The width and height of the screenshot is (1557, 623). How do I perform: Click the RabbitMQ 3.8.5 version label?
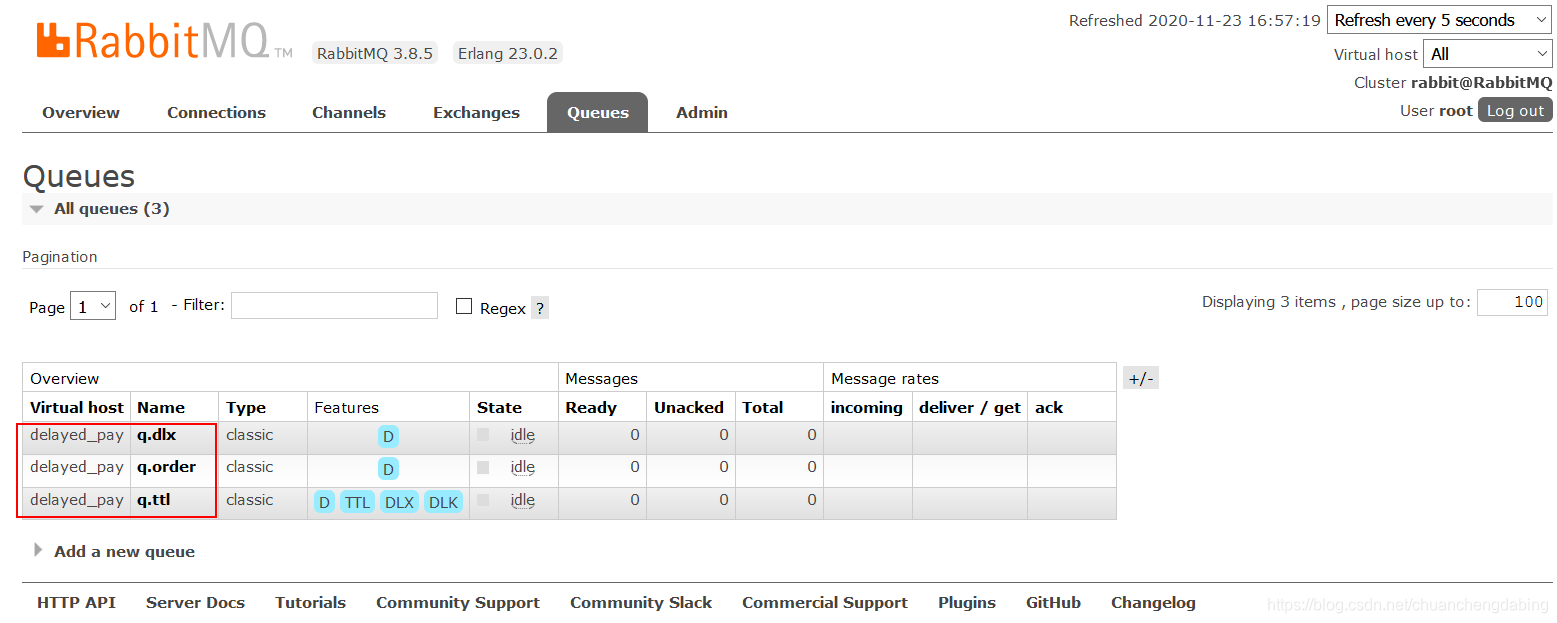(x=375, y=53)
